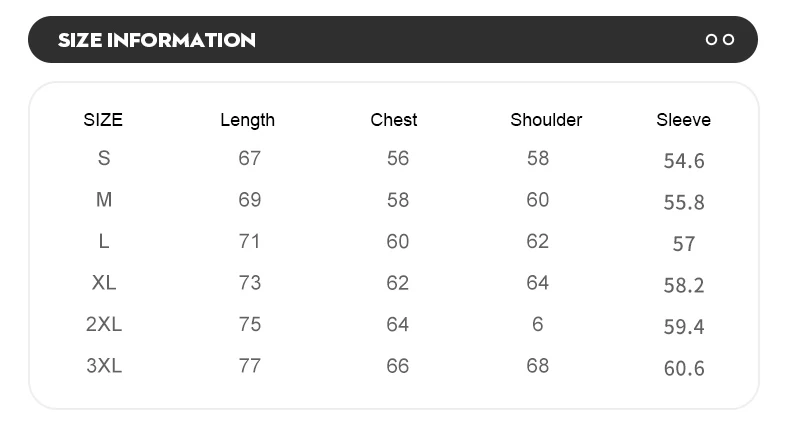790x427 pixels.
Task: Click the 3XL size row label
Action: (x=104, y=366)
